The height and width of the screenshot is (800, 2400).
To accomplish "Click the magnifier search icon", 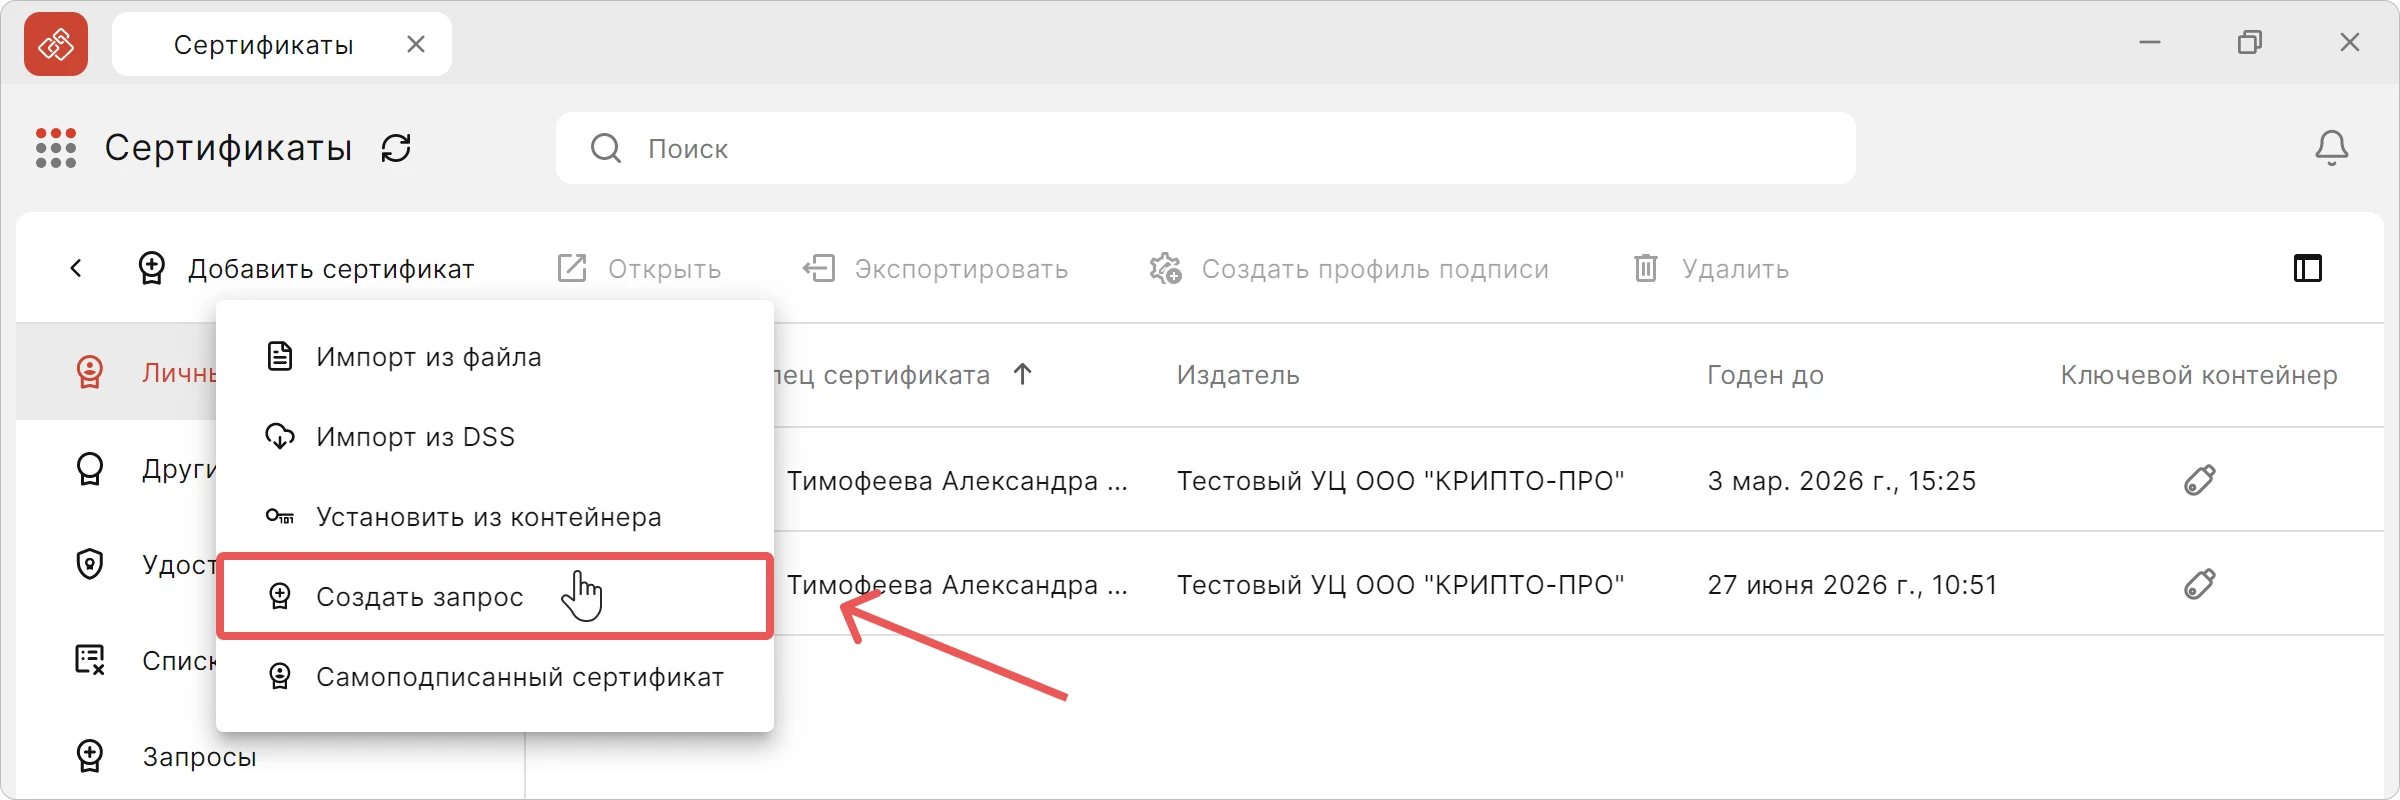I will pyautogui.click(x=606, y=148).
